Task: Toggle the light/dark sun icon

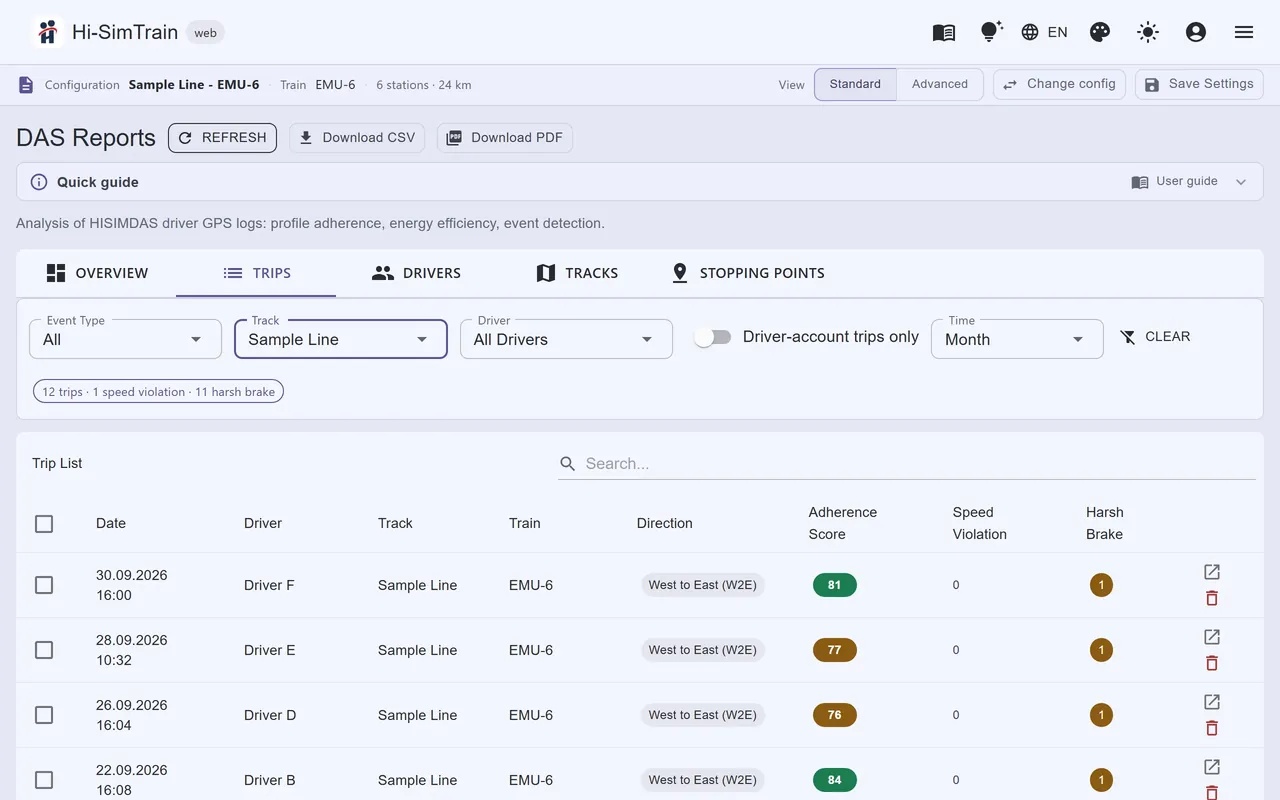Action: click(1148, 32)
